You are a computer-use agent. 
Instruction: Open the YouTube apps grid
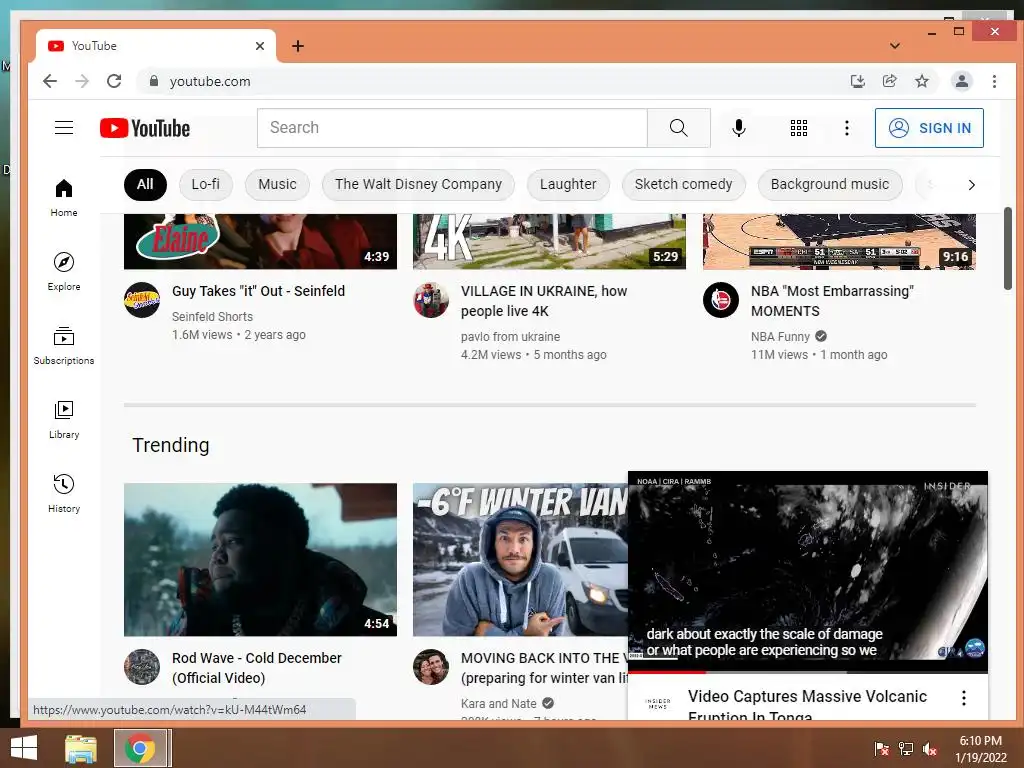[x=798, y=127]
